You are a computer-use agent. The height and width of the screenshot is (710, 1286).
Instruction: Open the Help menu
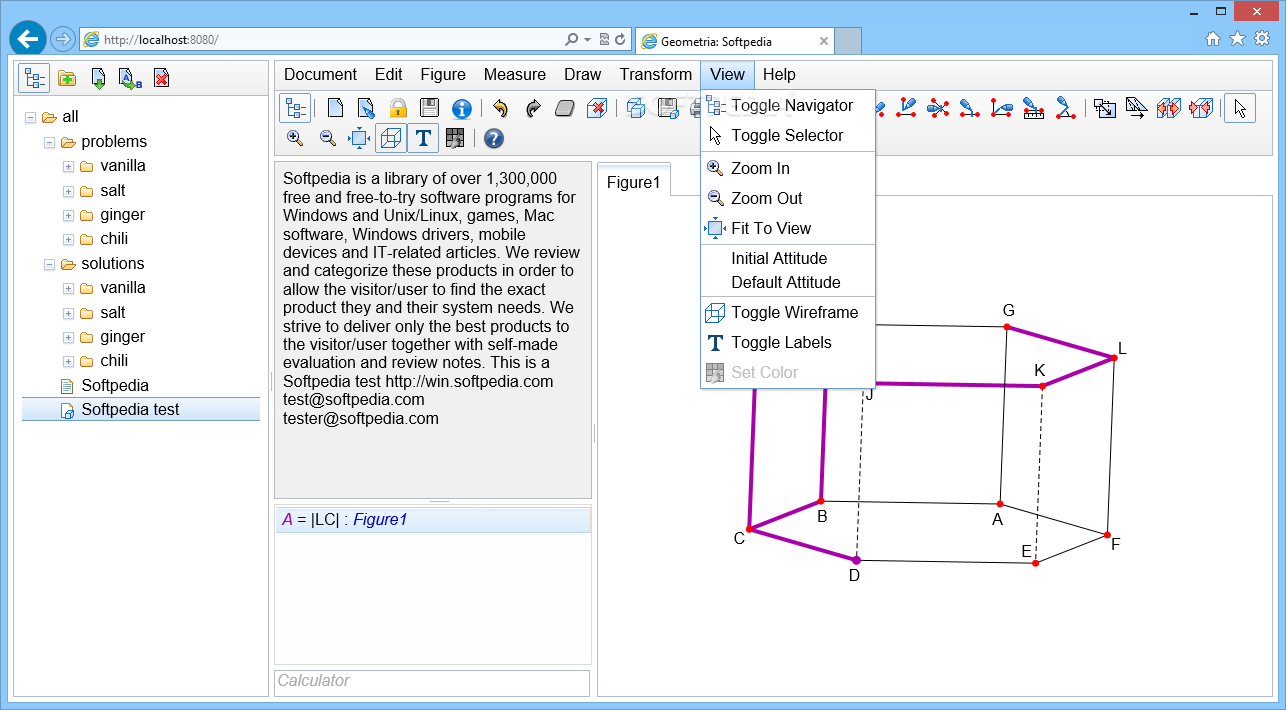[779, 74]
